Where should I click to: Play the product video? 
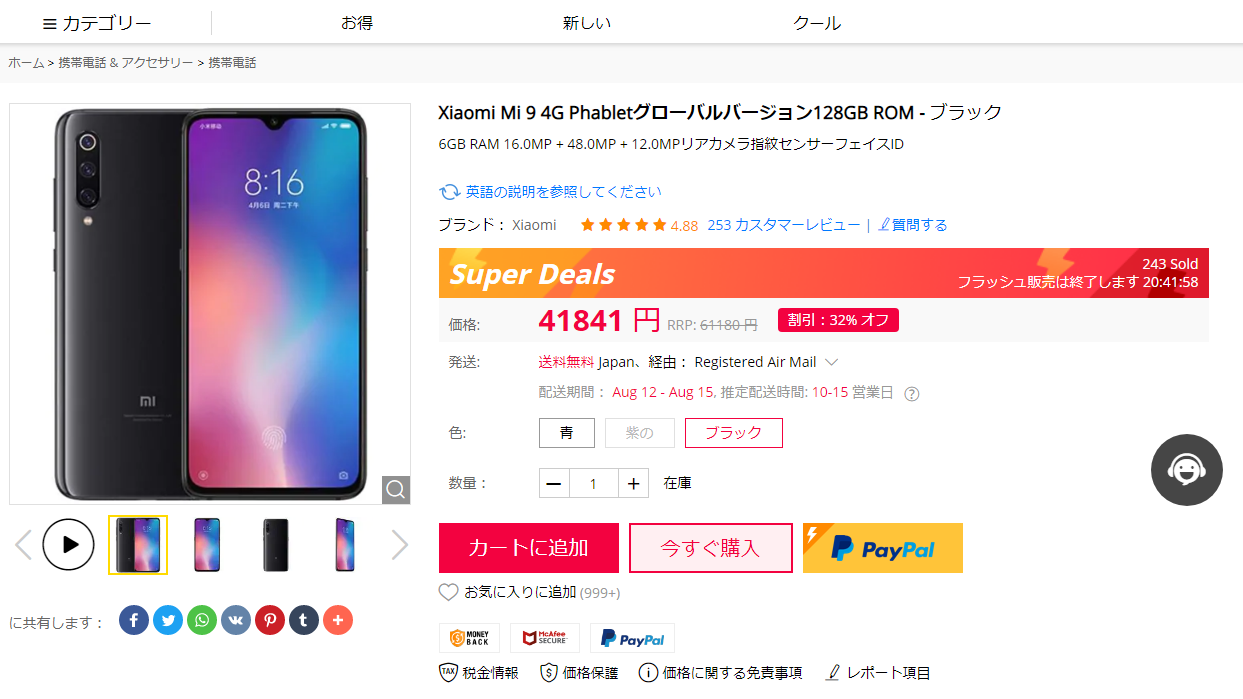click(x=69, y=545)
